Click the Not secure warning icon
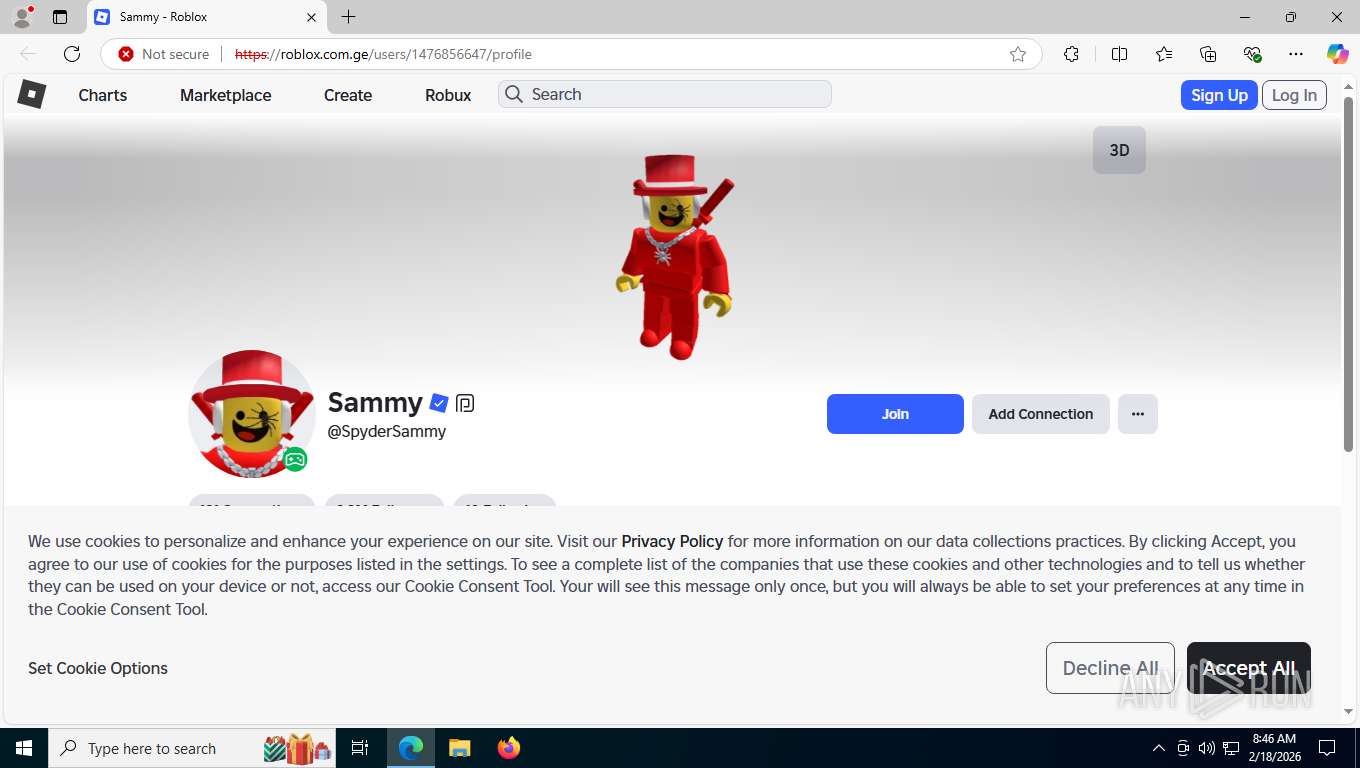Screen dimensions: 1360x768 tap(126, 54)
